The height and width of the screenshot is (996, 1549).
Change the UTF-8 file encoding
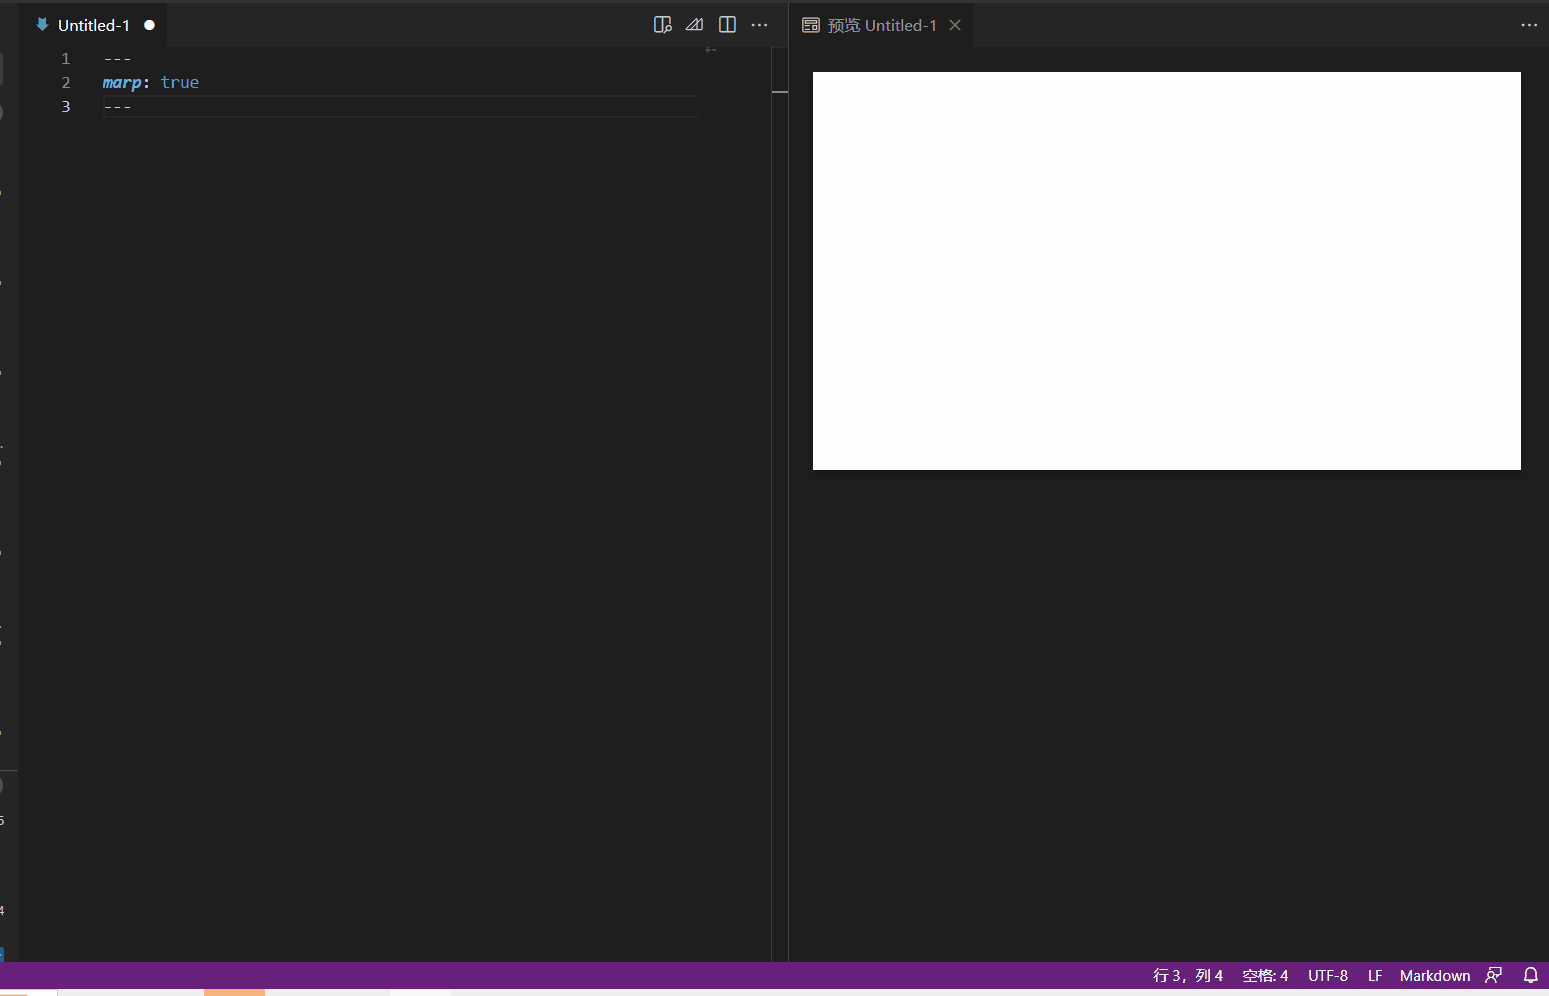[1327, 975]
